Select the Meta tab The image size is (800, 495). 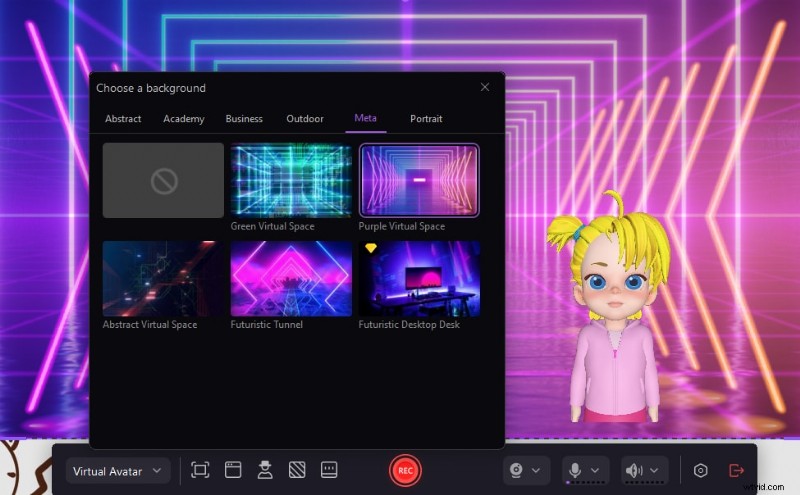tap(365, 118)
